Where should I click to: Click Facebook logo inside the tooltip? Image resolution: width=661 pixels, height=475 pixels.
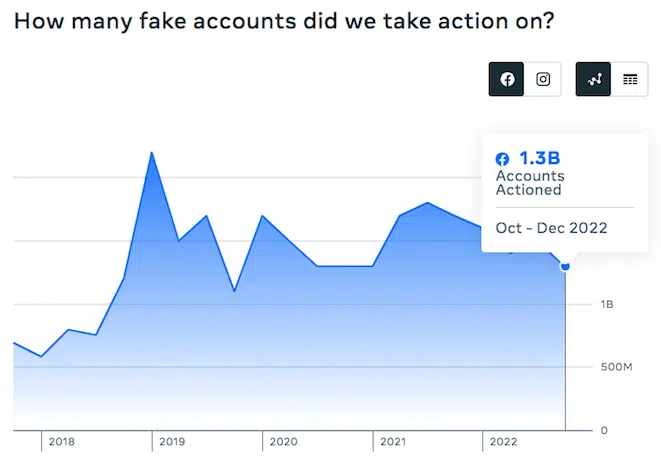pos(503,159)
